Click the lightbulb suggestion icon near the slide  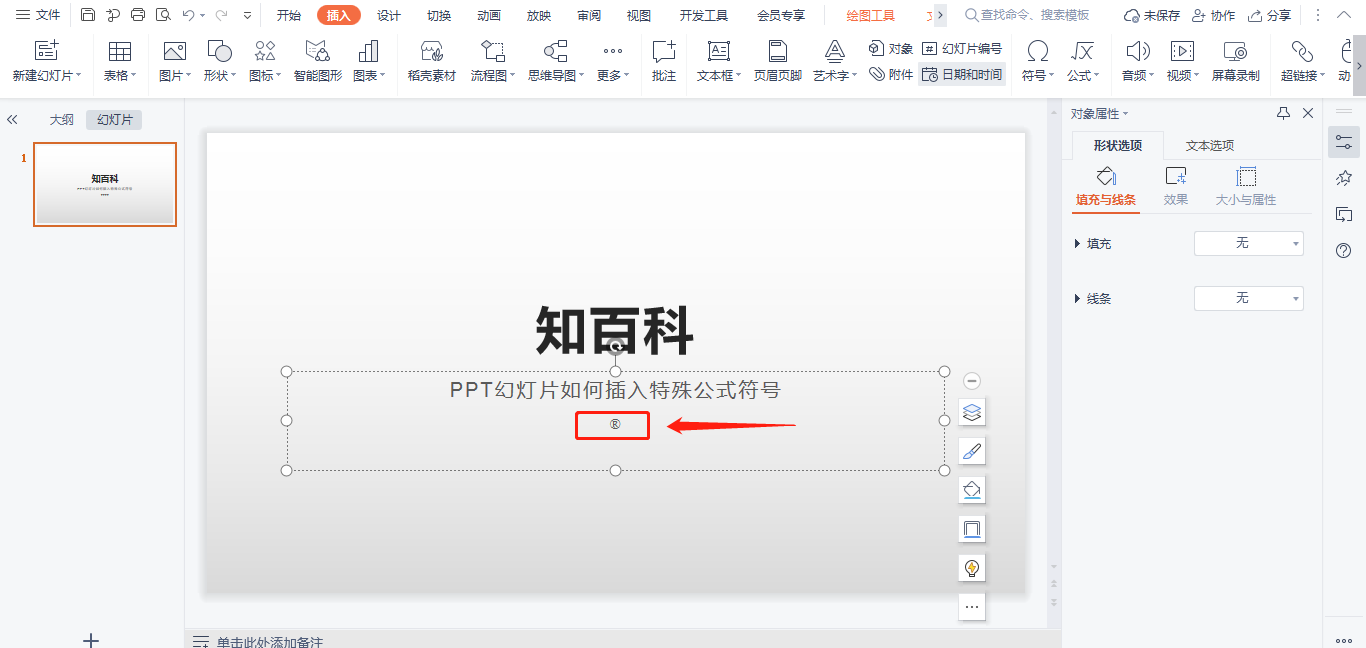point(971,567)
